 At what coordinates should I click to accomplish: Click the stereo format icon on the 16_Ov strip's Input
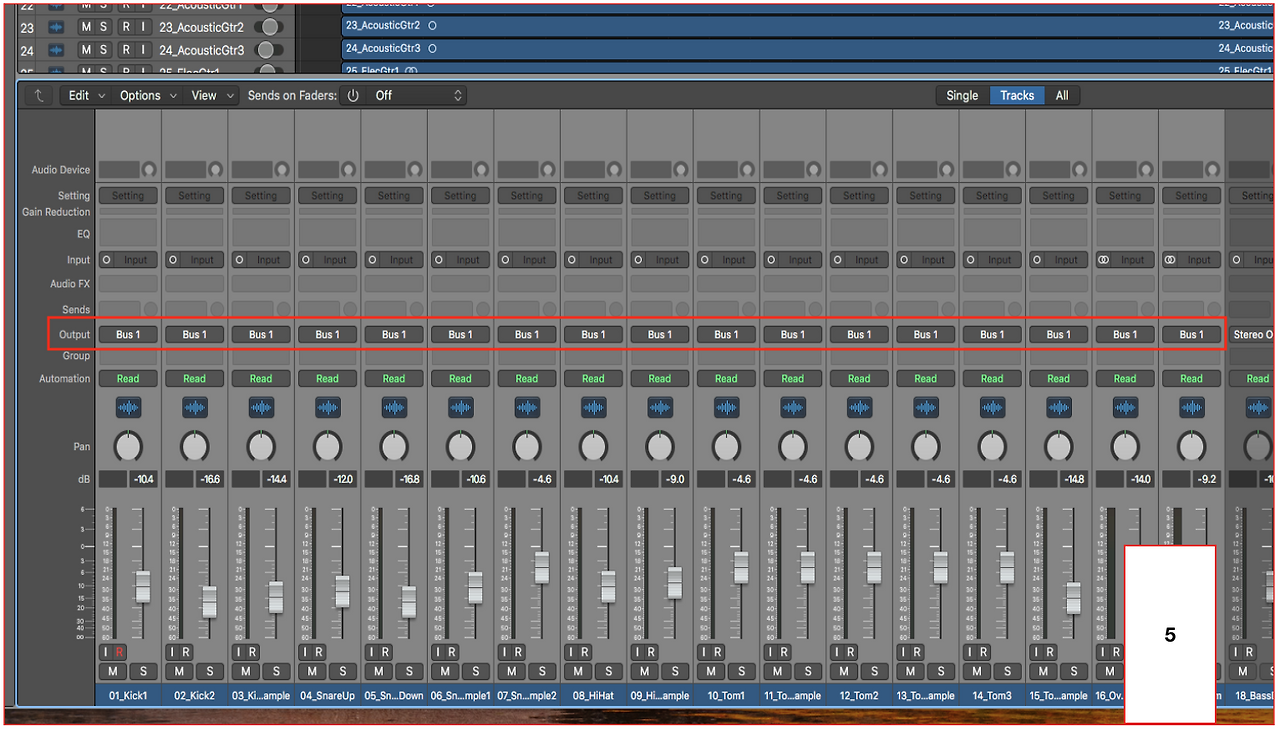pyautogui.click(x=1104, y=260)
